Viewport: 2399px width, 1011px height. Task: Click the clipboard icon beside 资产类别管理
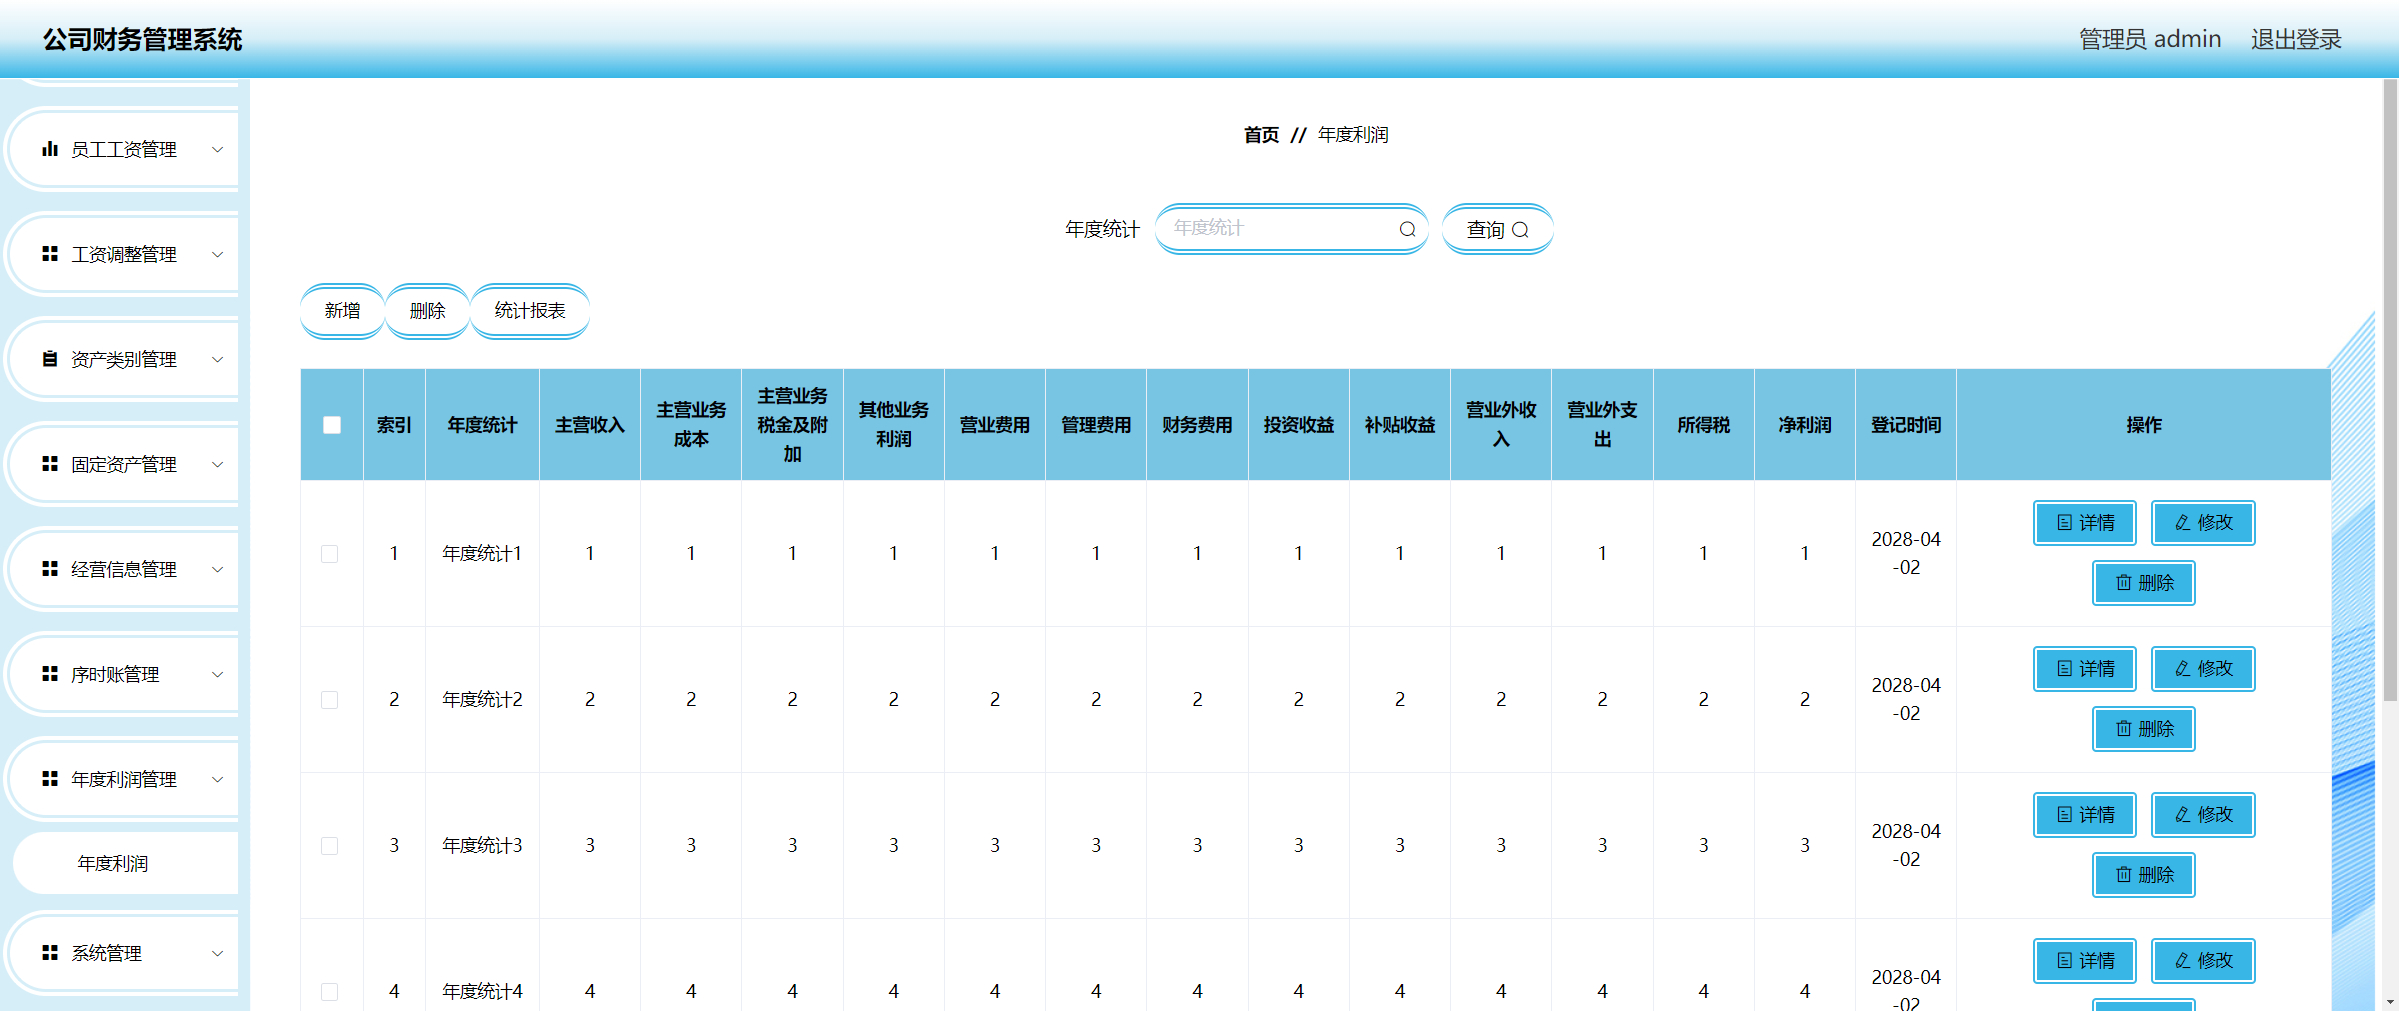50,359
